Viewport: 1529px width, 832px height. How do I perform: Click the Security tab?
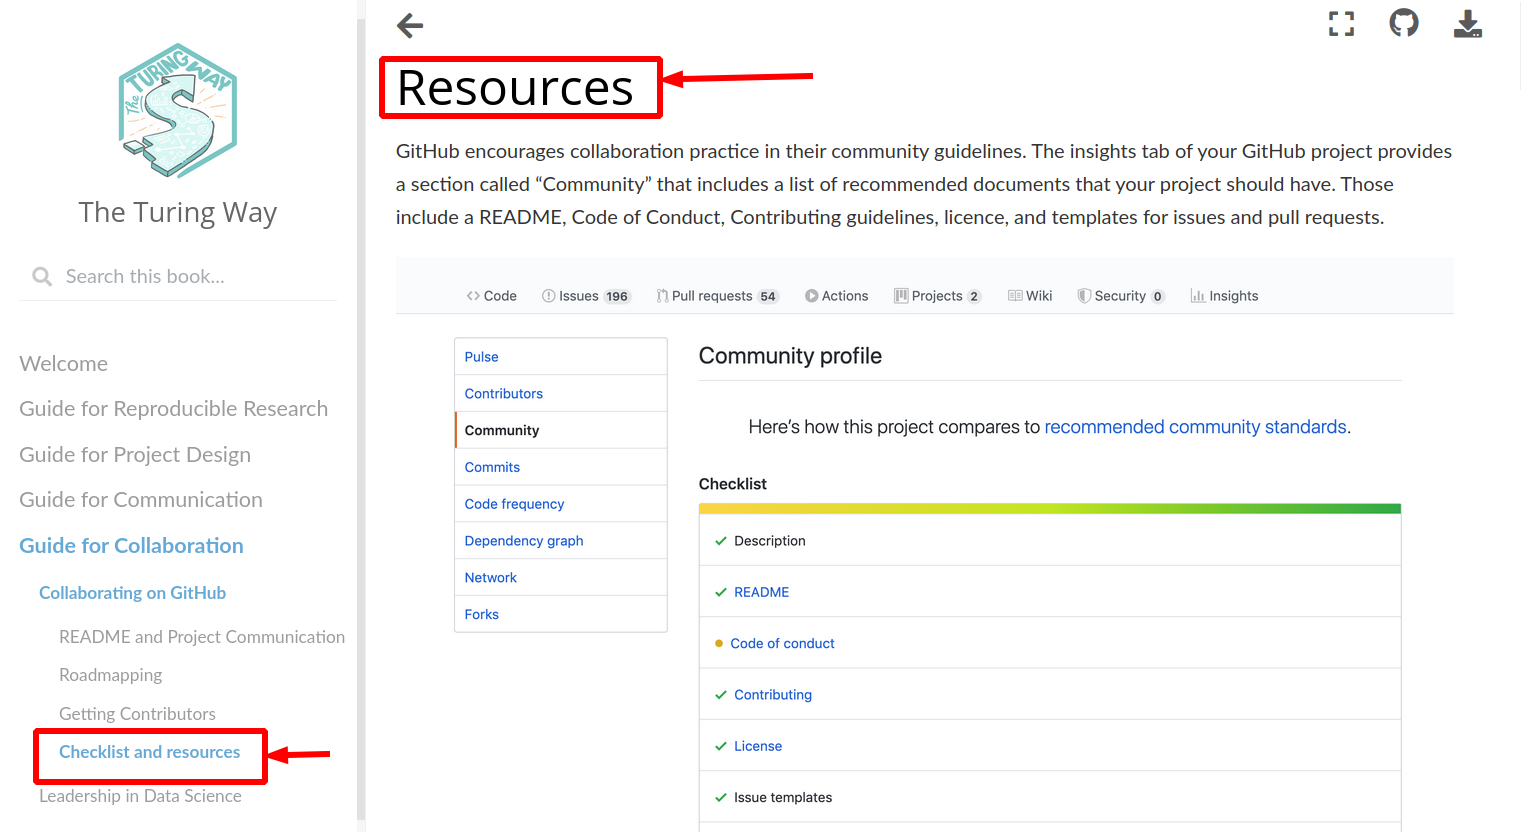pyautogui.click(x=1121, y=296)
